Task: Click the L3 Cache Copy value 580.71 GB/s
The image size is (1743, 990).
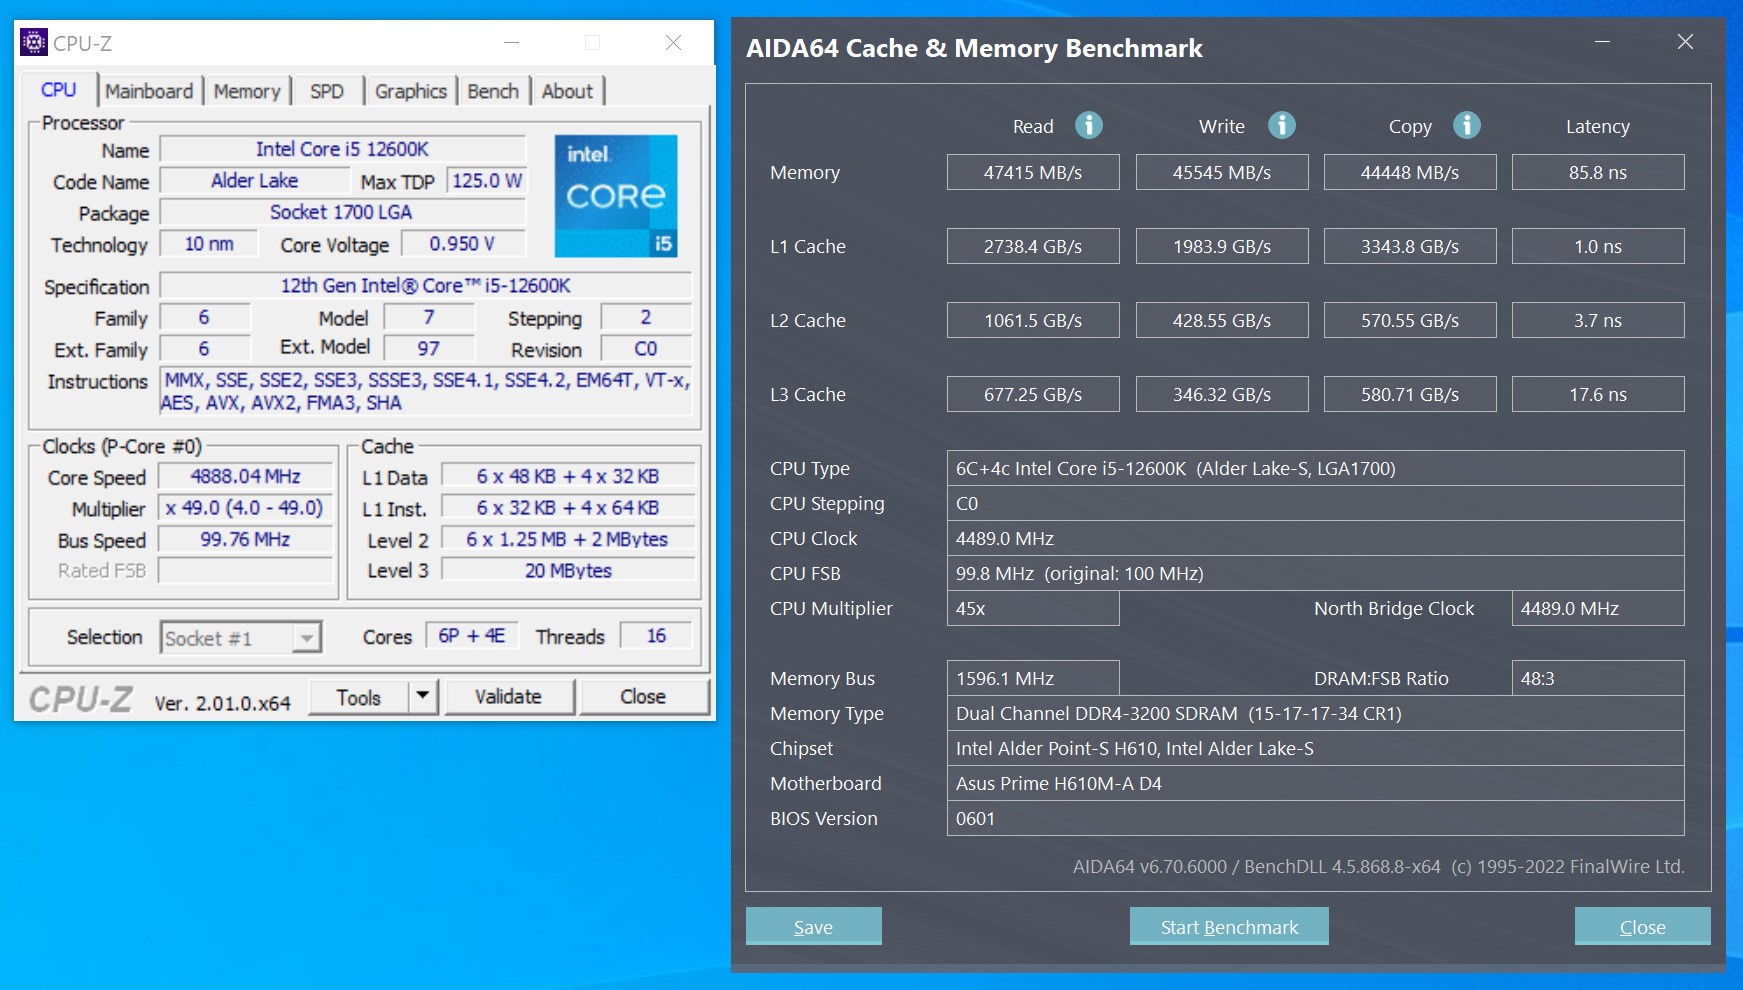Action: (1410, 394)
